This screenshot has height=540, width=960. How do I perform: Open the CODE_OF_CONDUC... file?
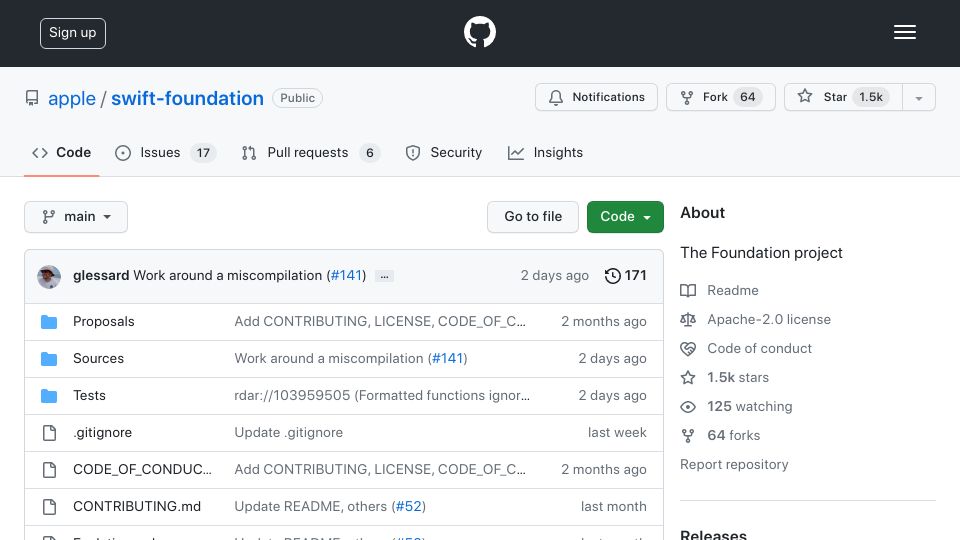142,469
